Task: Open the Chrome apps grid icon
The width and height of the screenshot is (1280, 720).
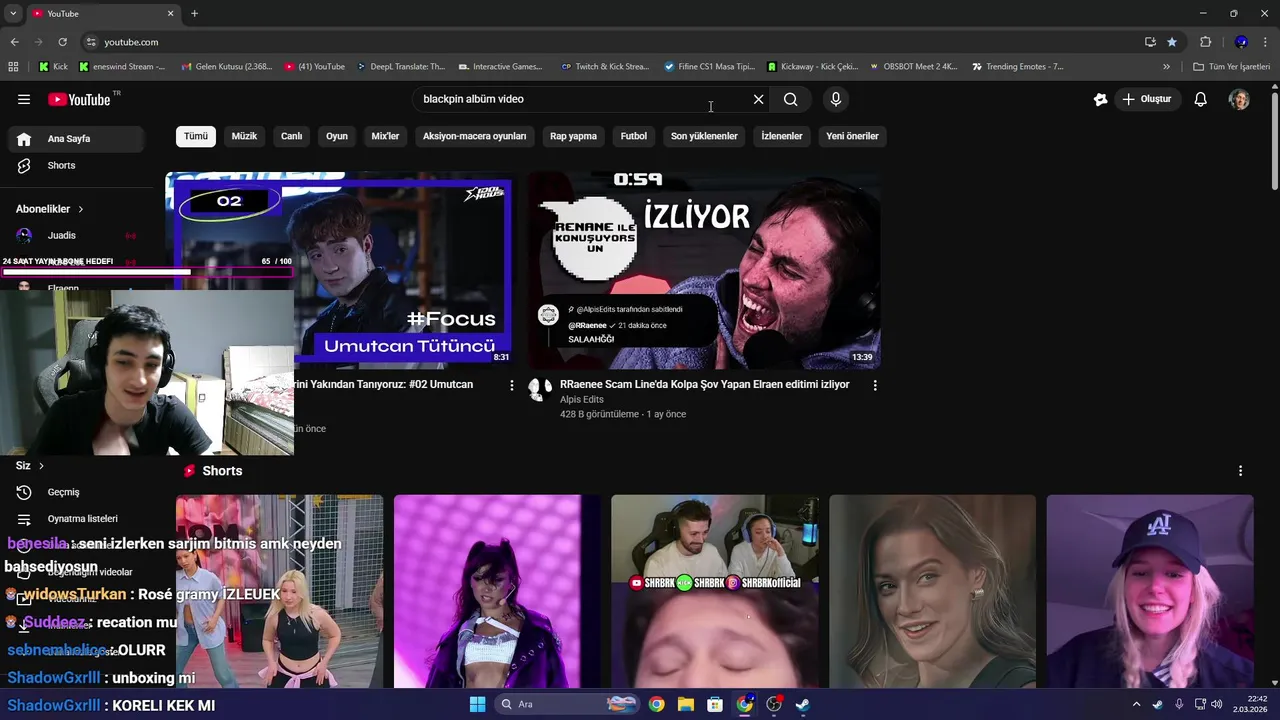Action: (x=13, y=67)
